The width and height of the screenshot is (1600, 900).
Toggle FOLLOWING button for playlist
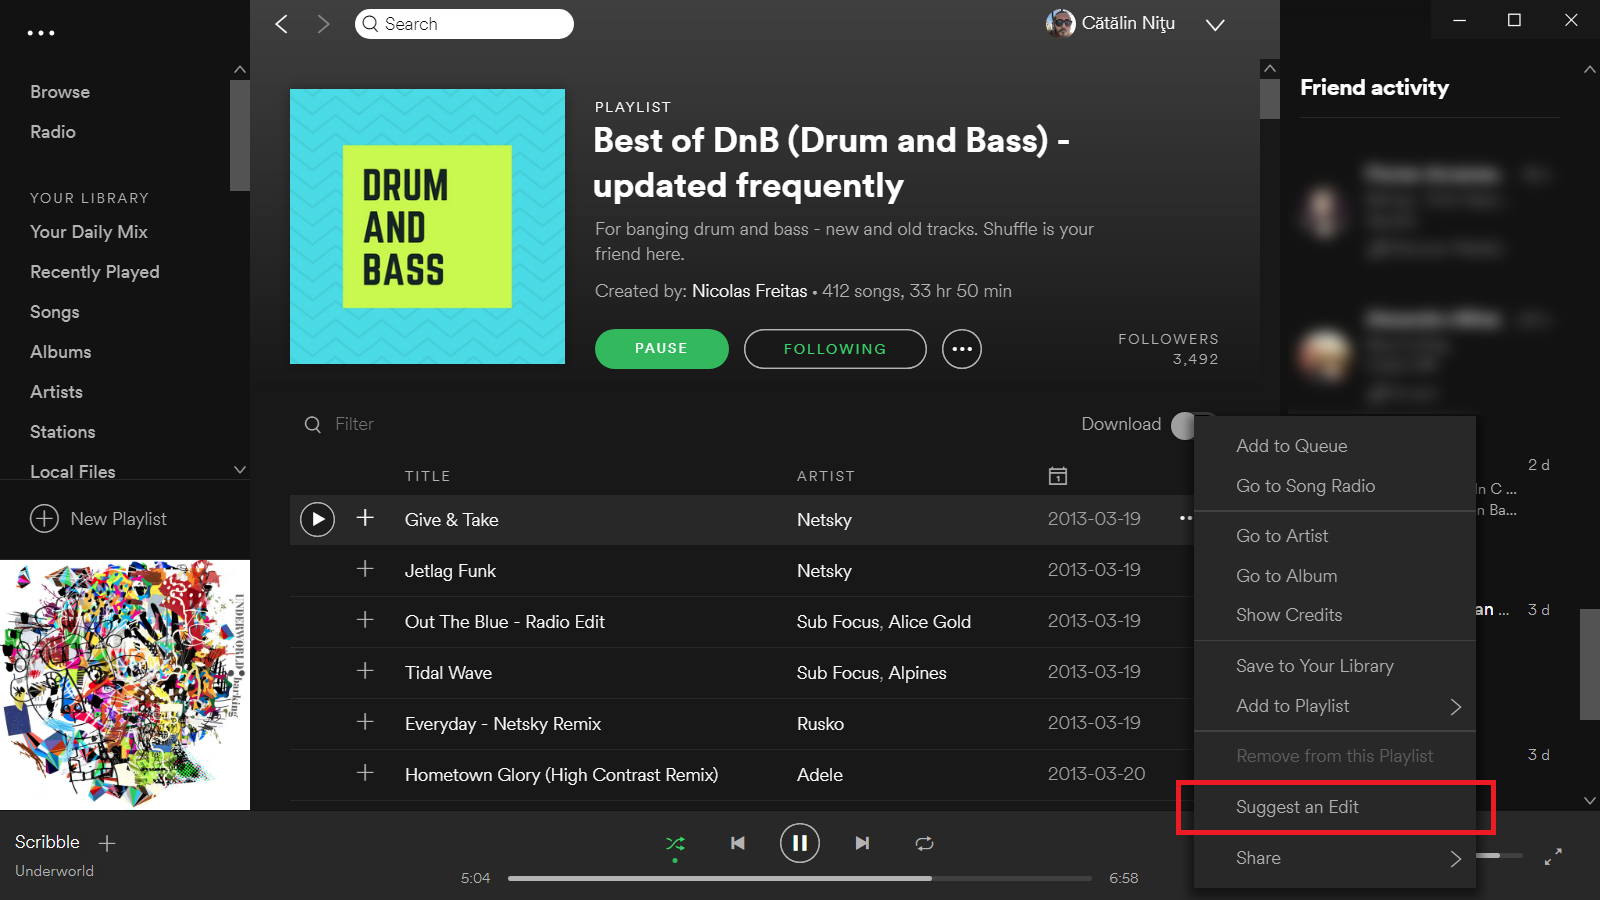pos(835,349)
